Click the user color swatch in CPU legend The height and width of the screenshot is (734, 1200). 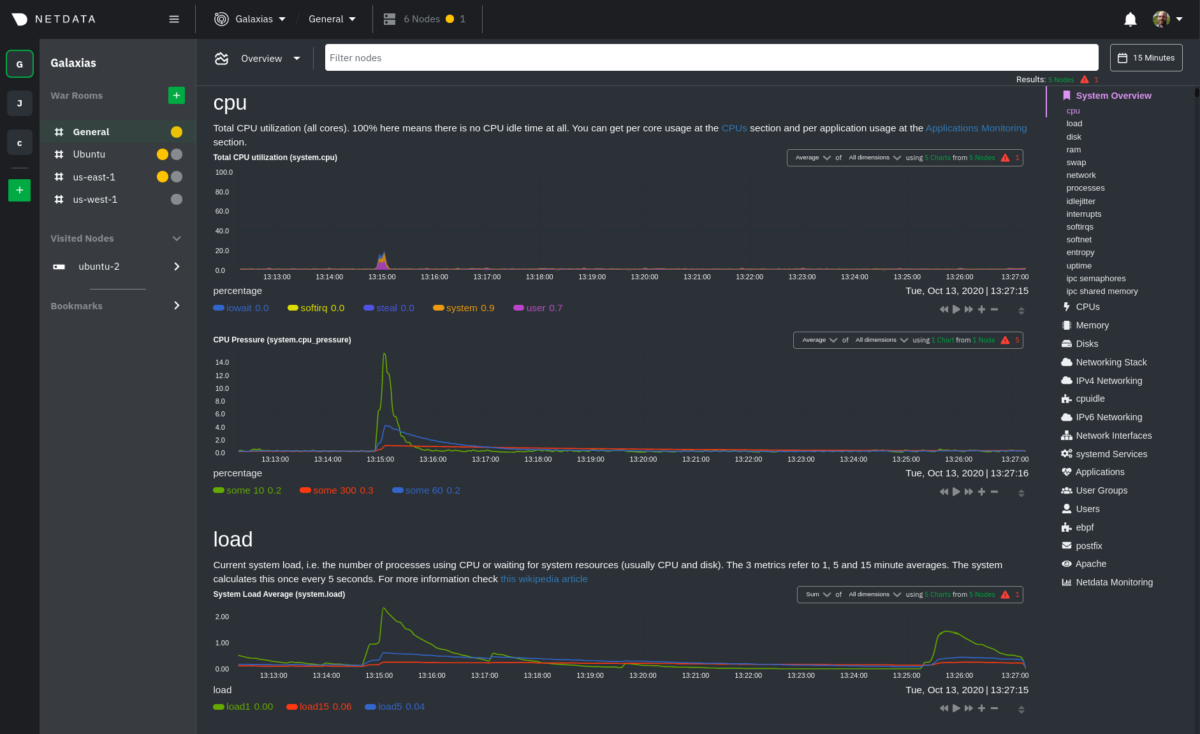[518, 308]
